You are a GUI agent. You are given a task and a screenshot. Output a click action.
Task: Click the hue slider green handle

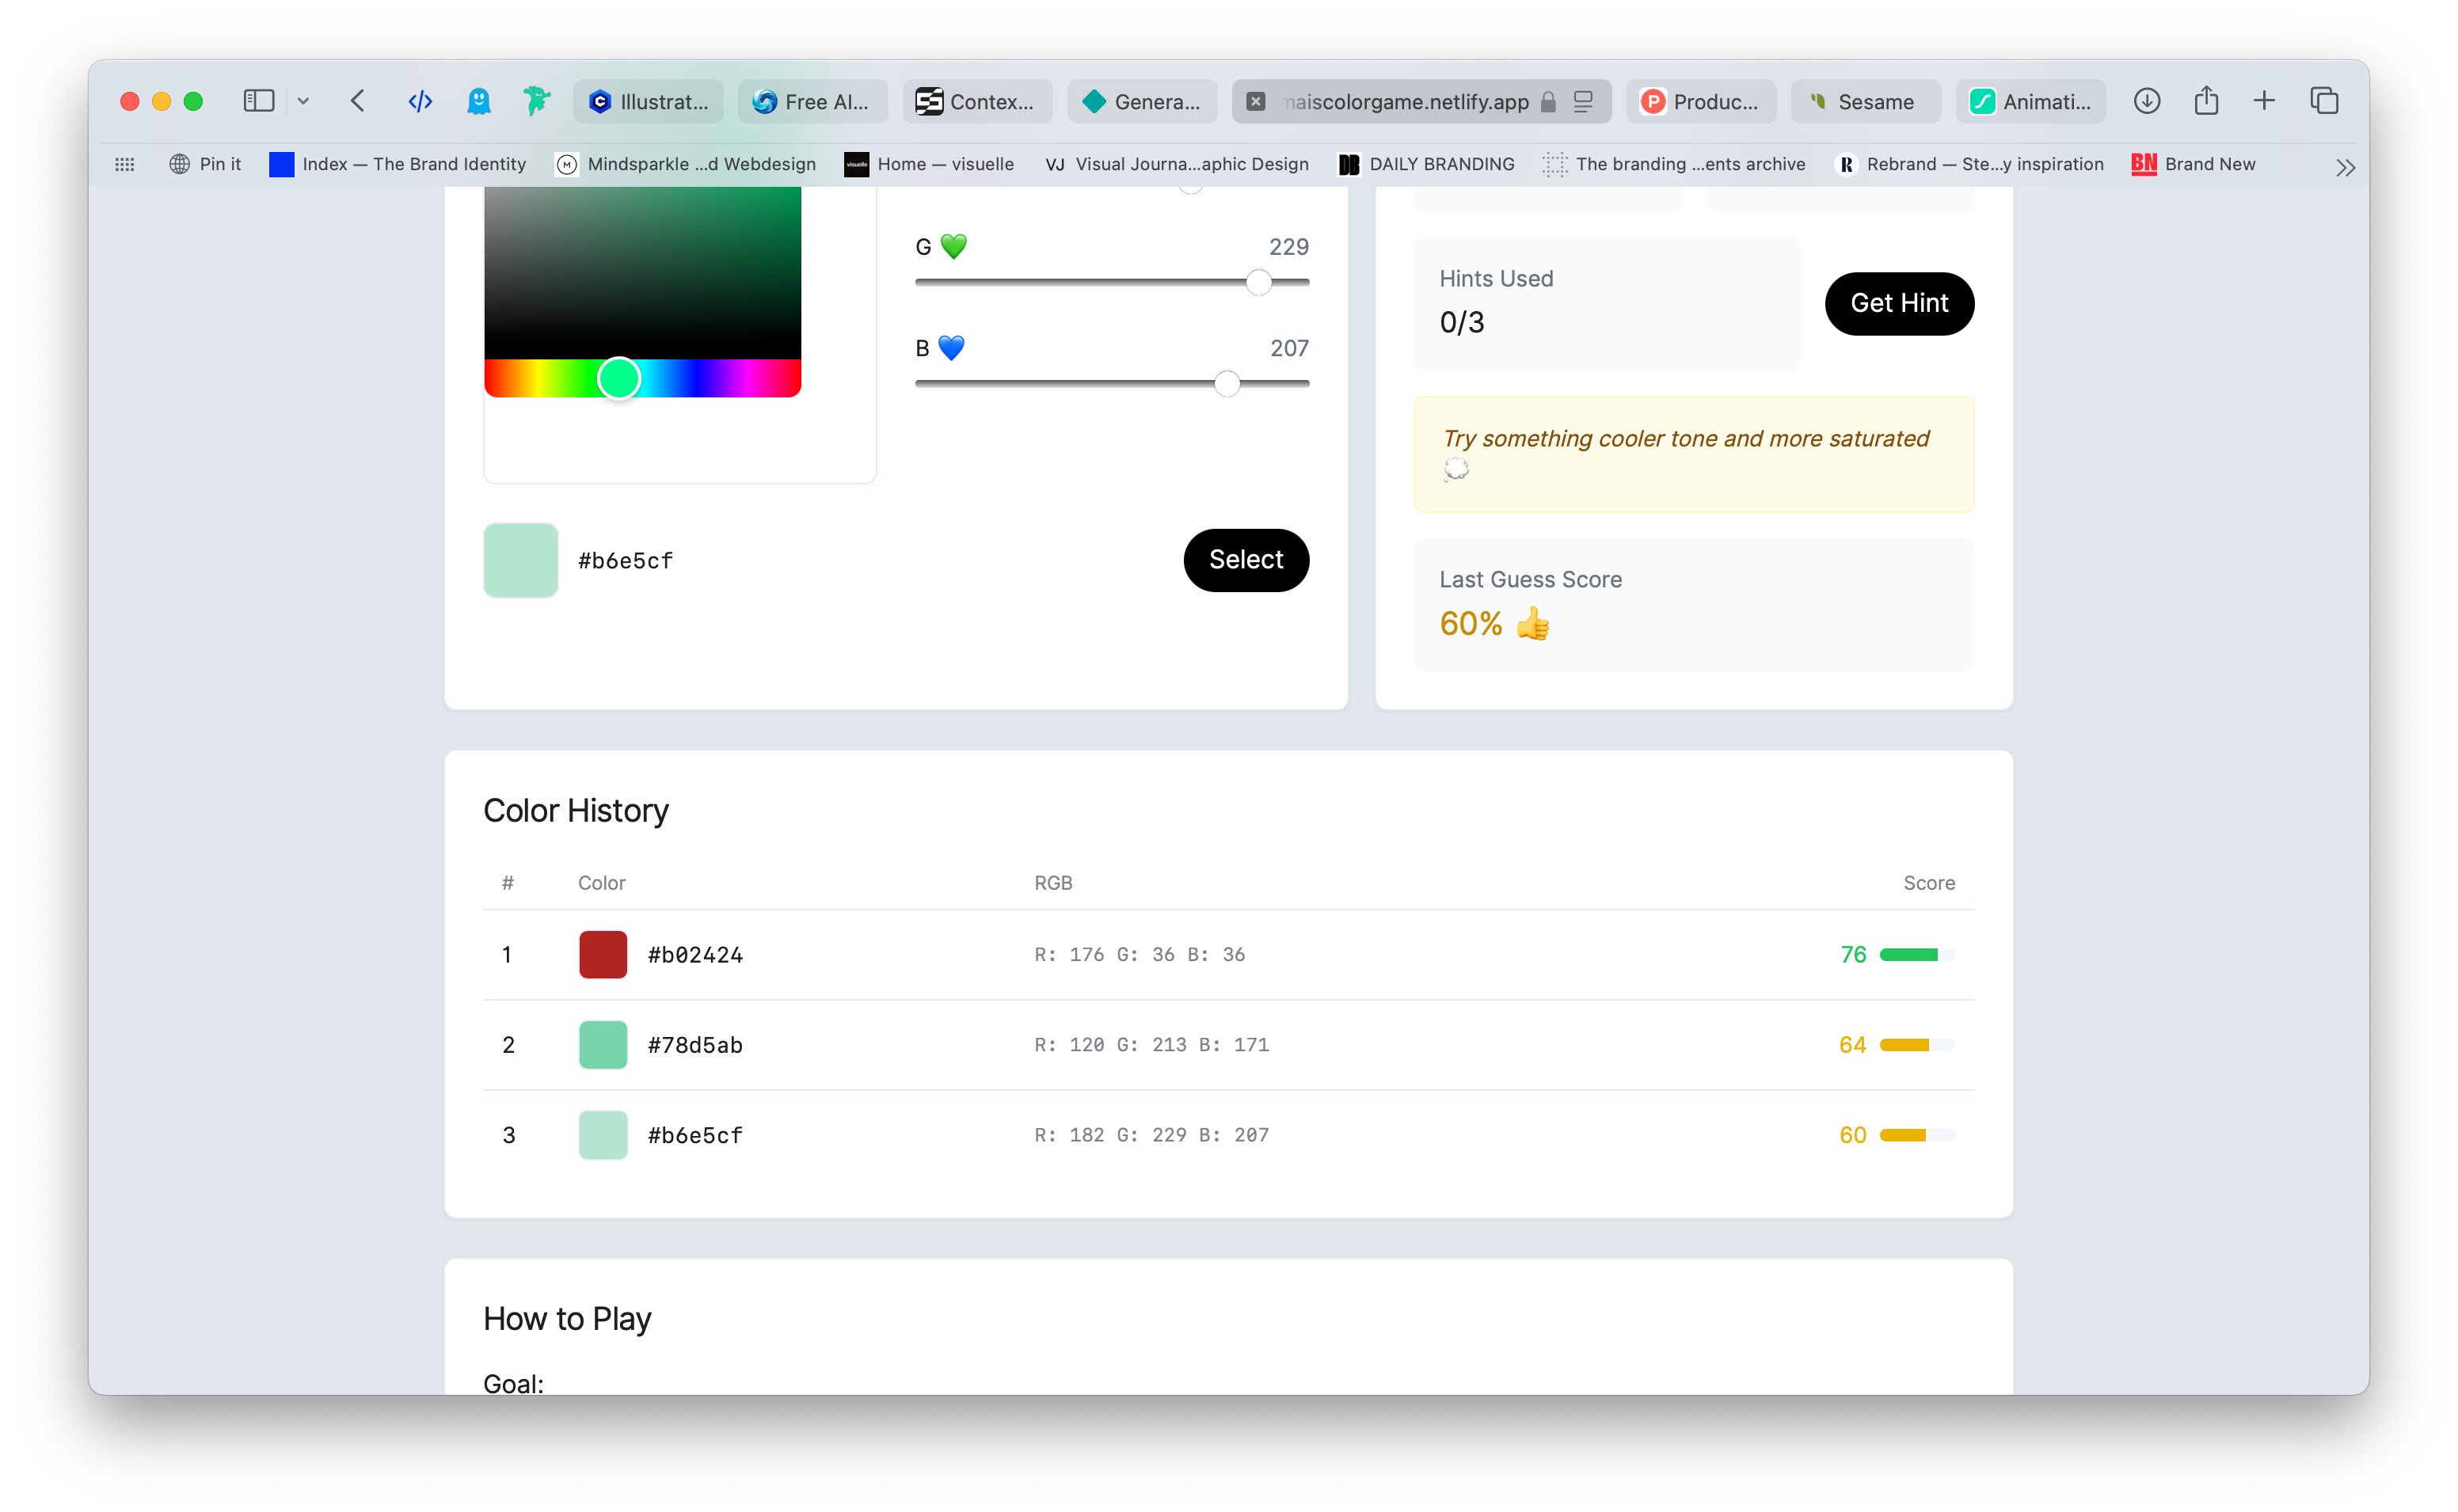pos(619,378)
